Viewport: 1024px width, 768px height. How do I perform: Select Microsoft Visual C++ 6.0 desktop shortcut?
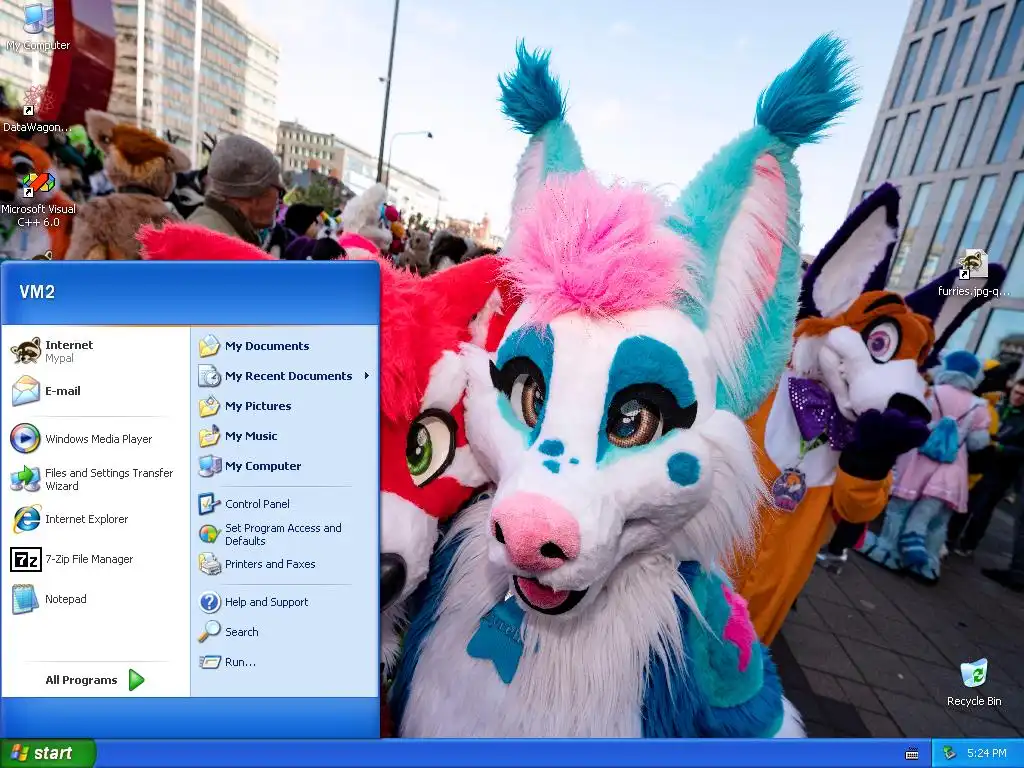coord(38,199)
